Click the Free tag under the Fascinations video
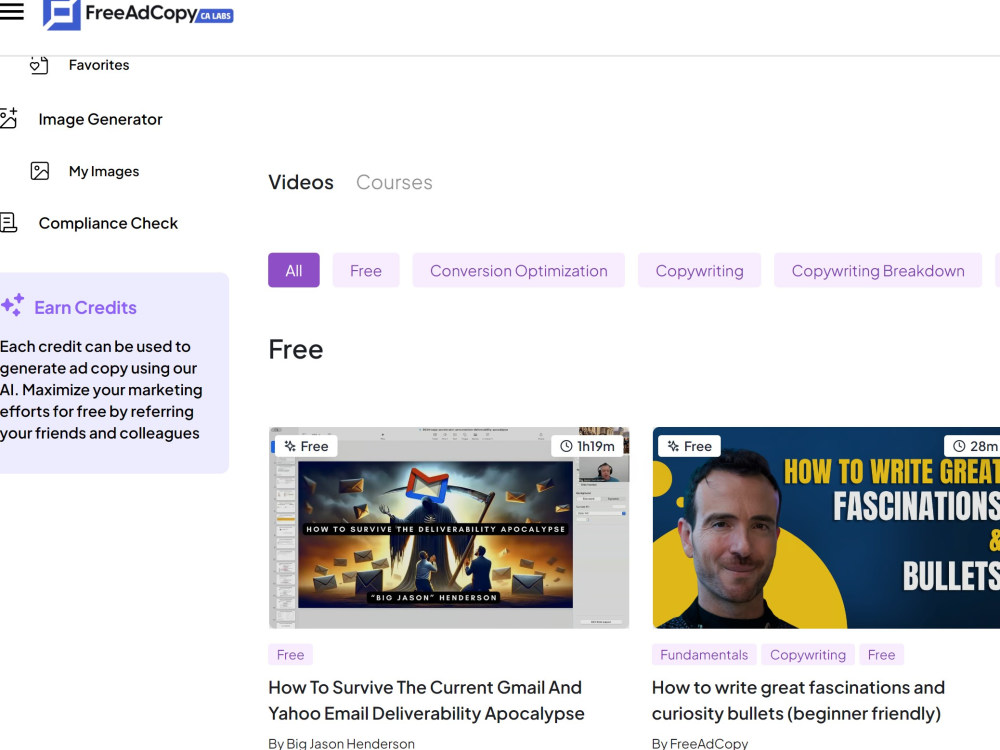Image resolution: width=1000 pixels, height=750 pixels. click(x=881, y=655)
